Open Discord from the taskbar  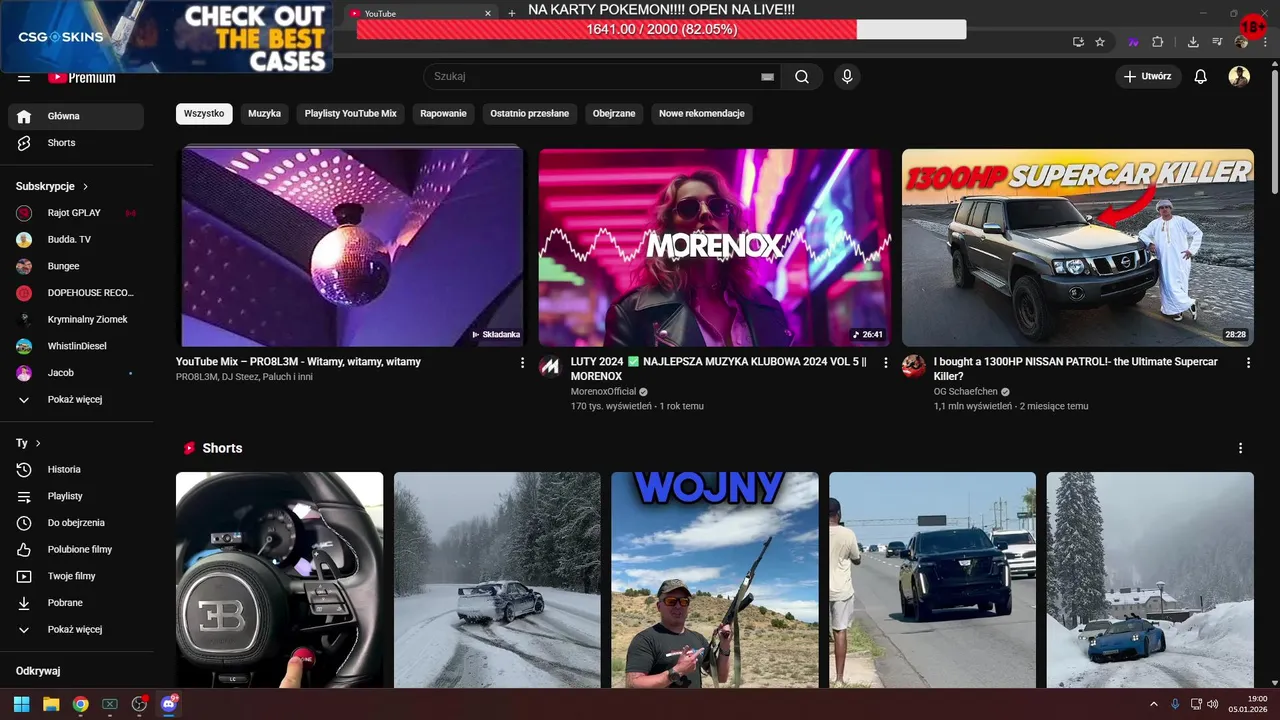169,704
